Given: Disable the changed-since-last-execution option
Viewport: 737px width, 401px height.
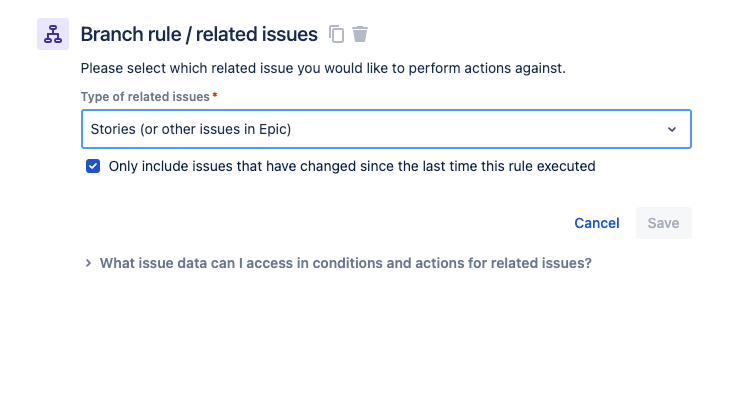Looking at the screenshot, I should point(93,166).
